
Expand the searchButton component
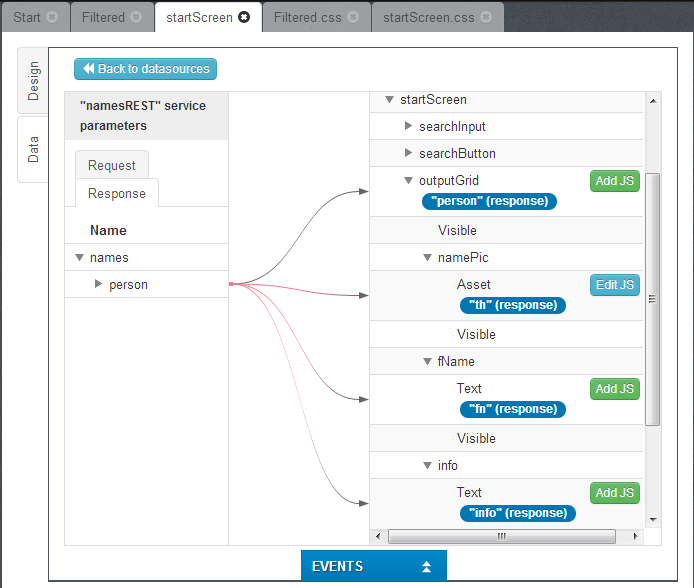coord(408,154)
